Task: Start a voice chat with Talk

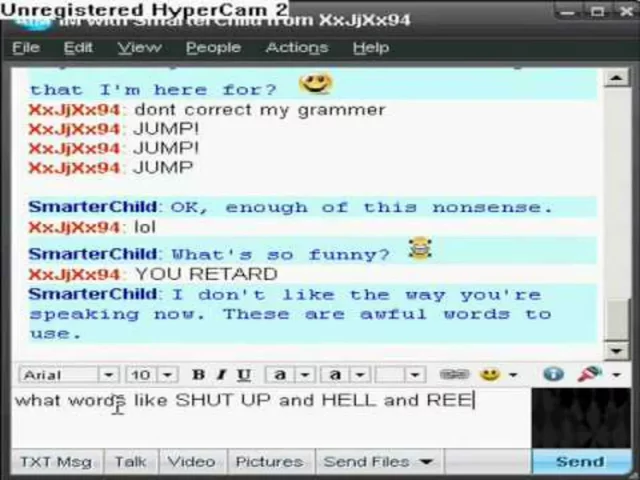Action: [x=131, y=462]
